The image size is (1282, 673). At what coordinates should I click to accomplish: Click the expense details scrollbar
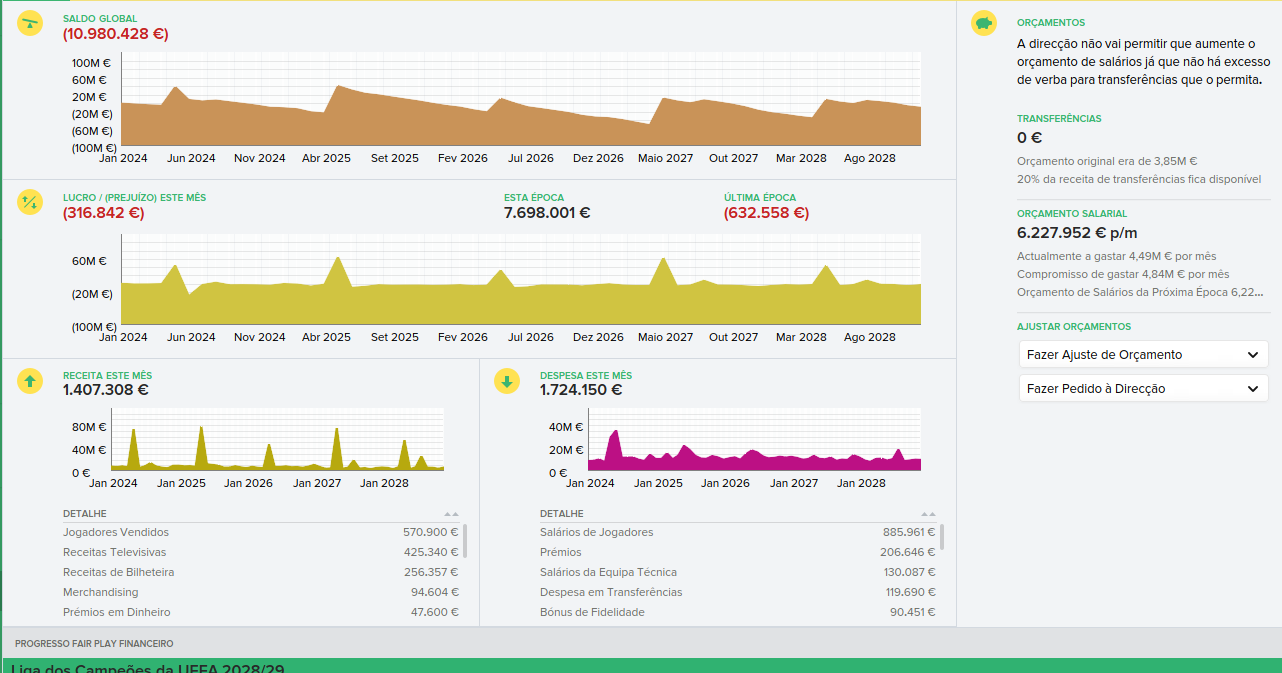tap(942, 537)
